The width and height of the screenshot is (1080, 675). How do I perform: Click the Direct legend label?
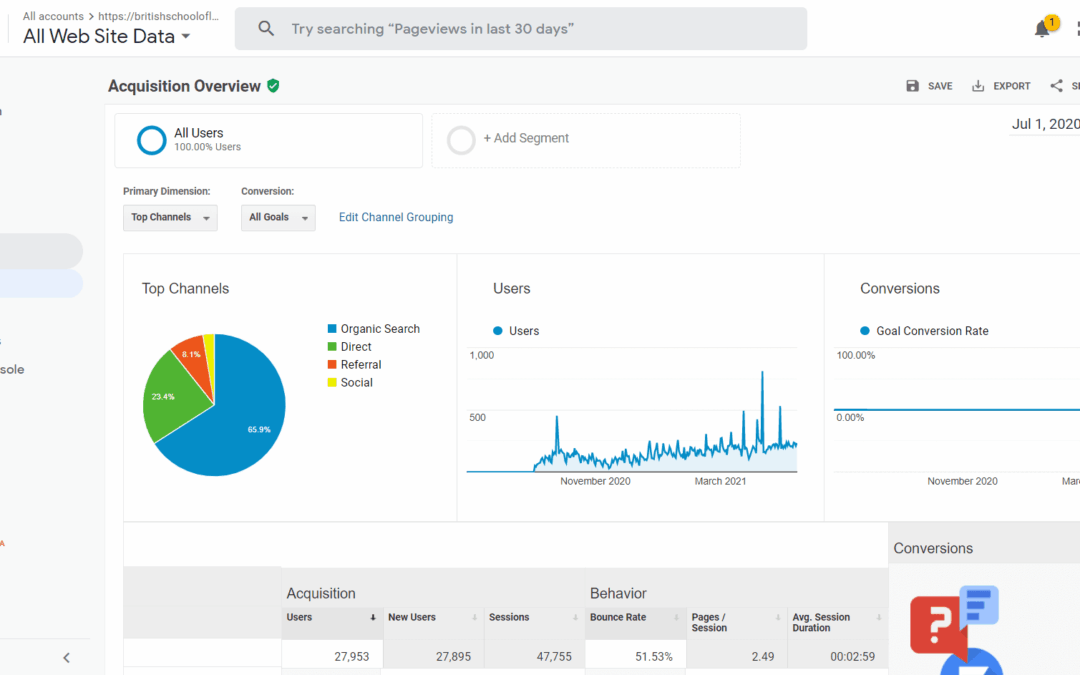click(356, 346)
